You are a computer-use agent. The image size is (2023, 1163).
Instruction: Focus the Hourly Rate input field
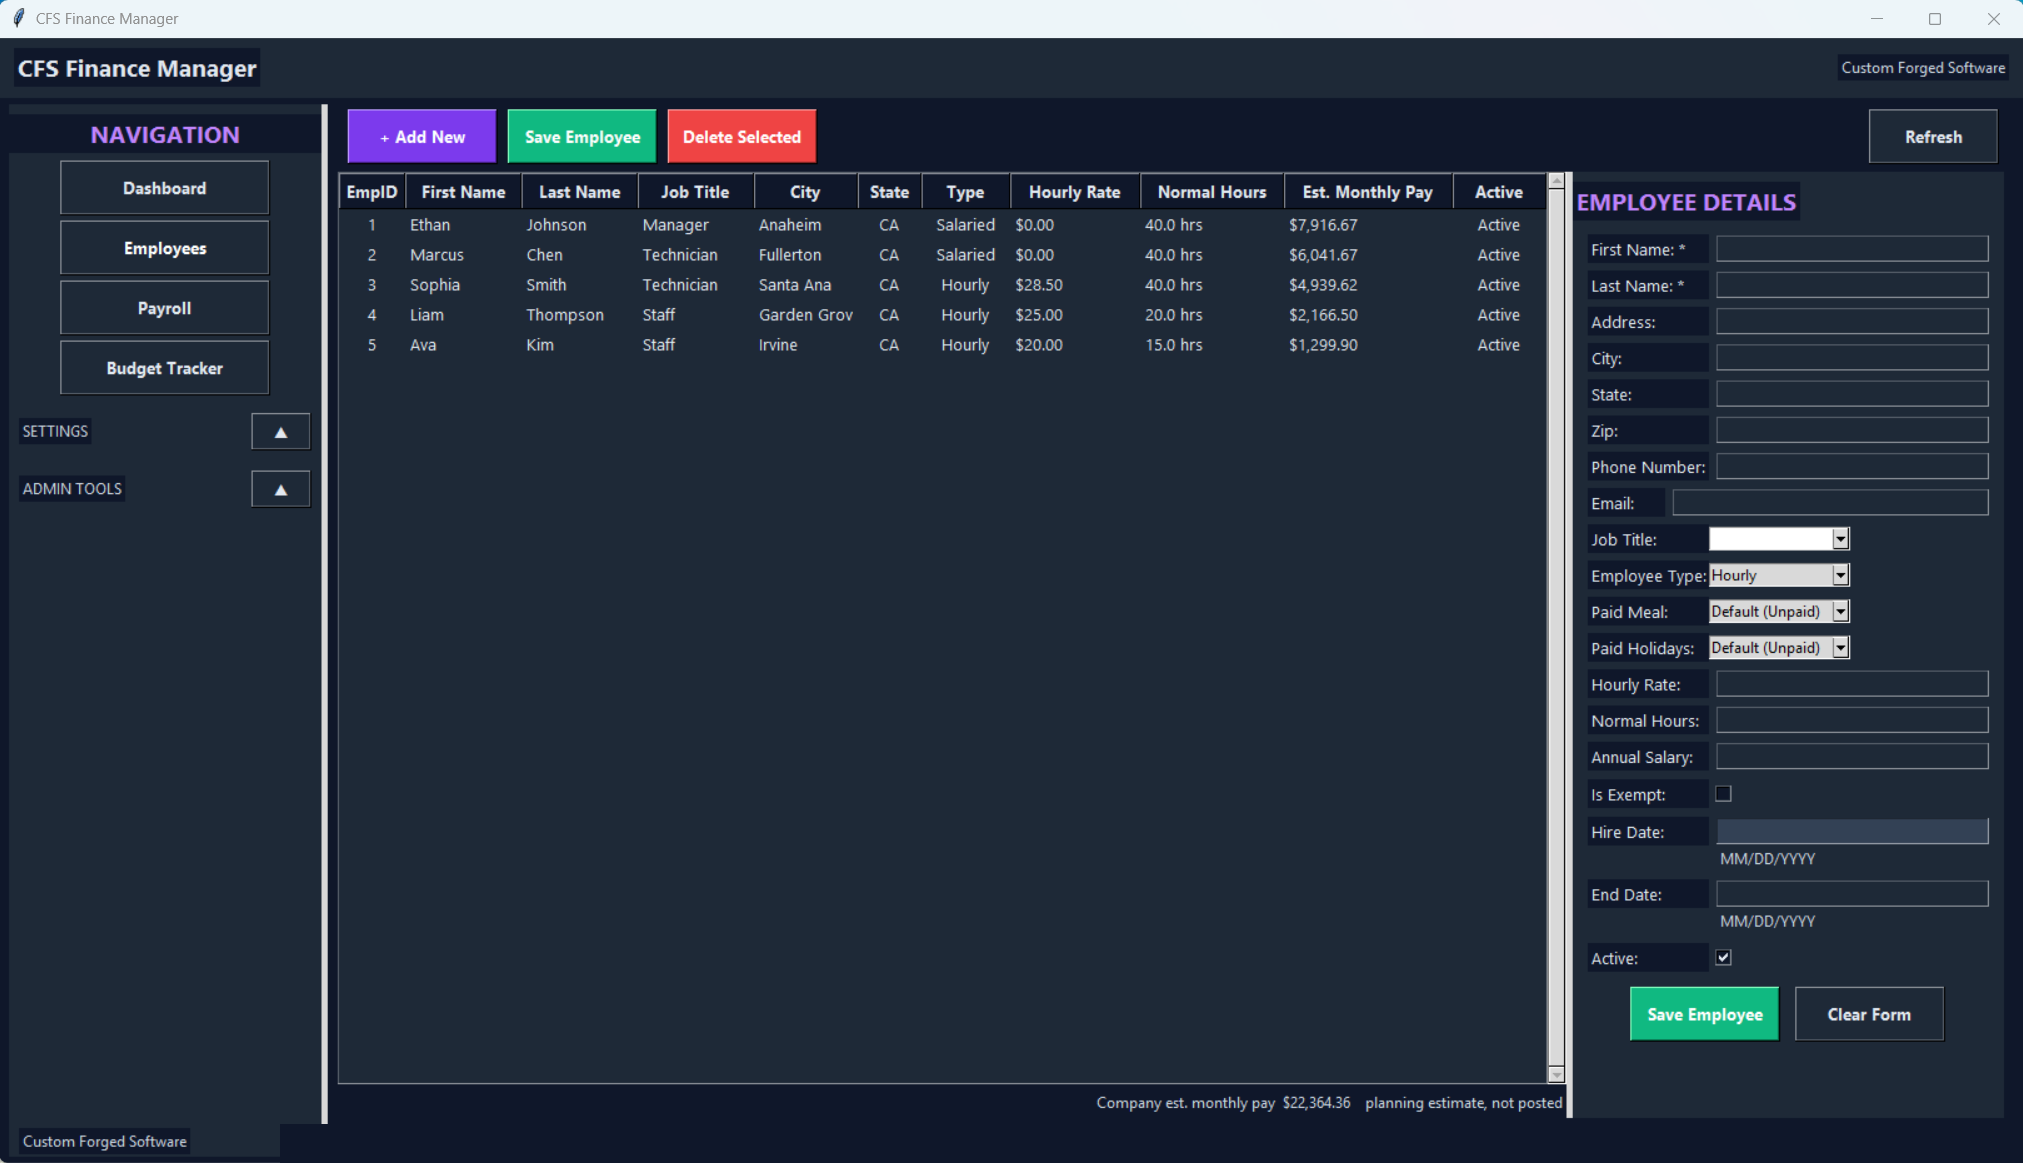pos(1852,684)
